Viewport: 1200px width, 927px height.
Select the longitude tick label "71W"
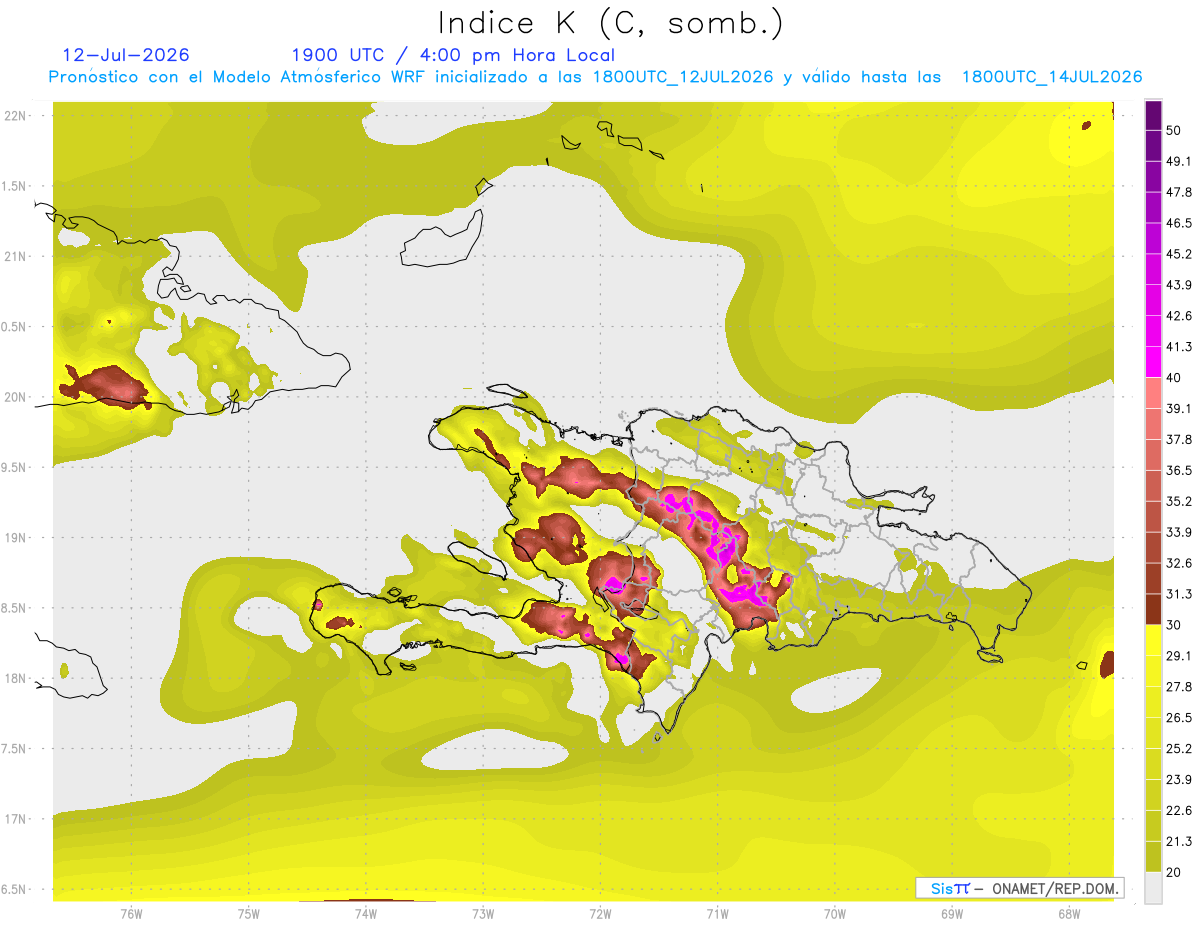point(717,914)
